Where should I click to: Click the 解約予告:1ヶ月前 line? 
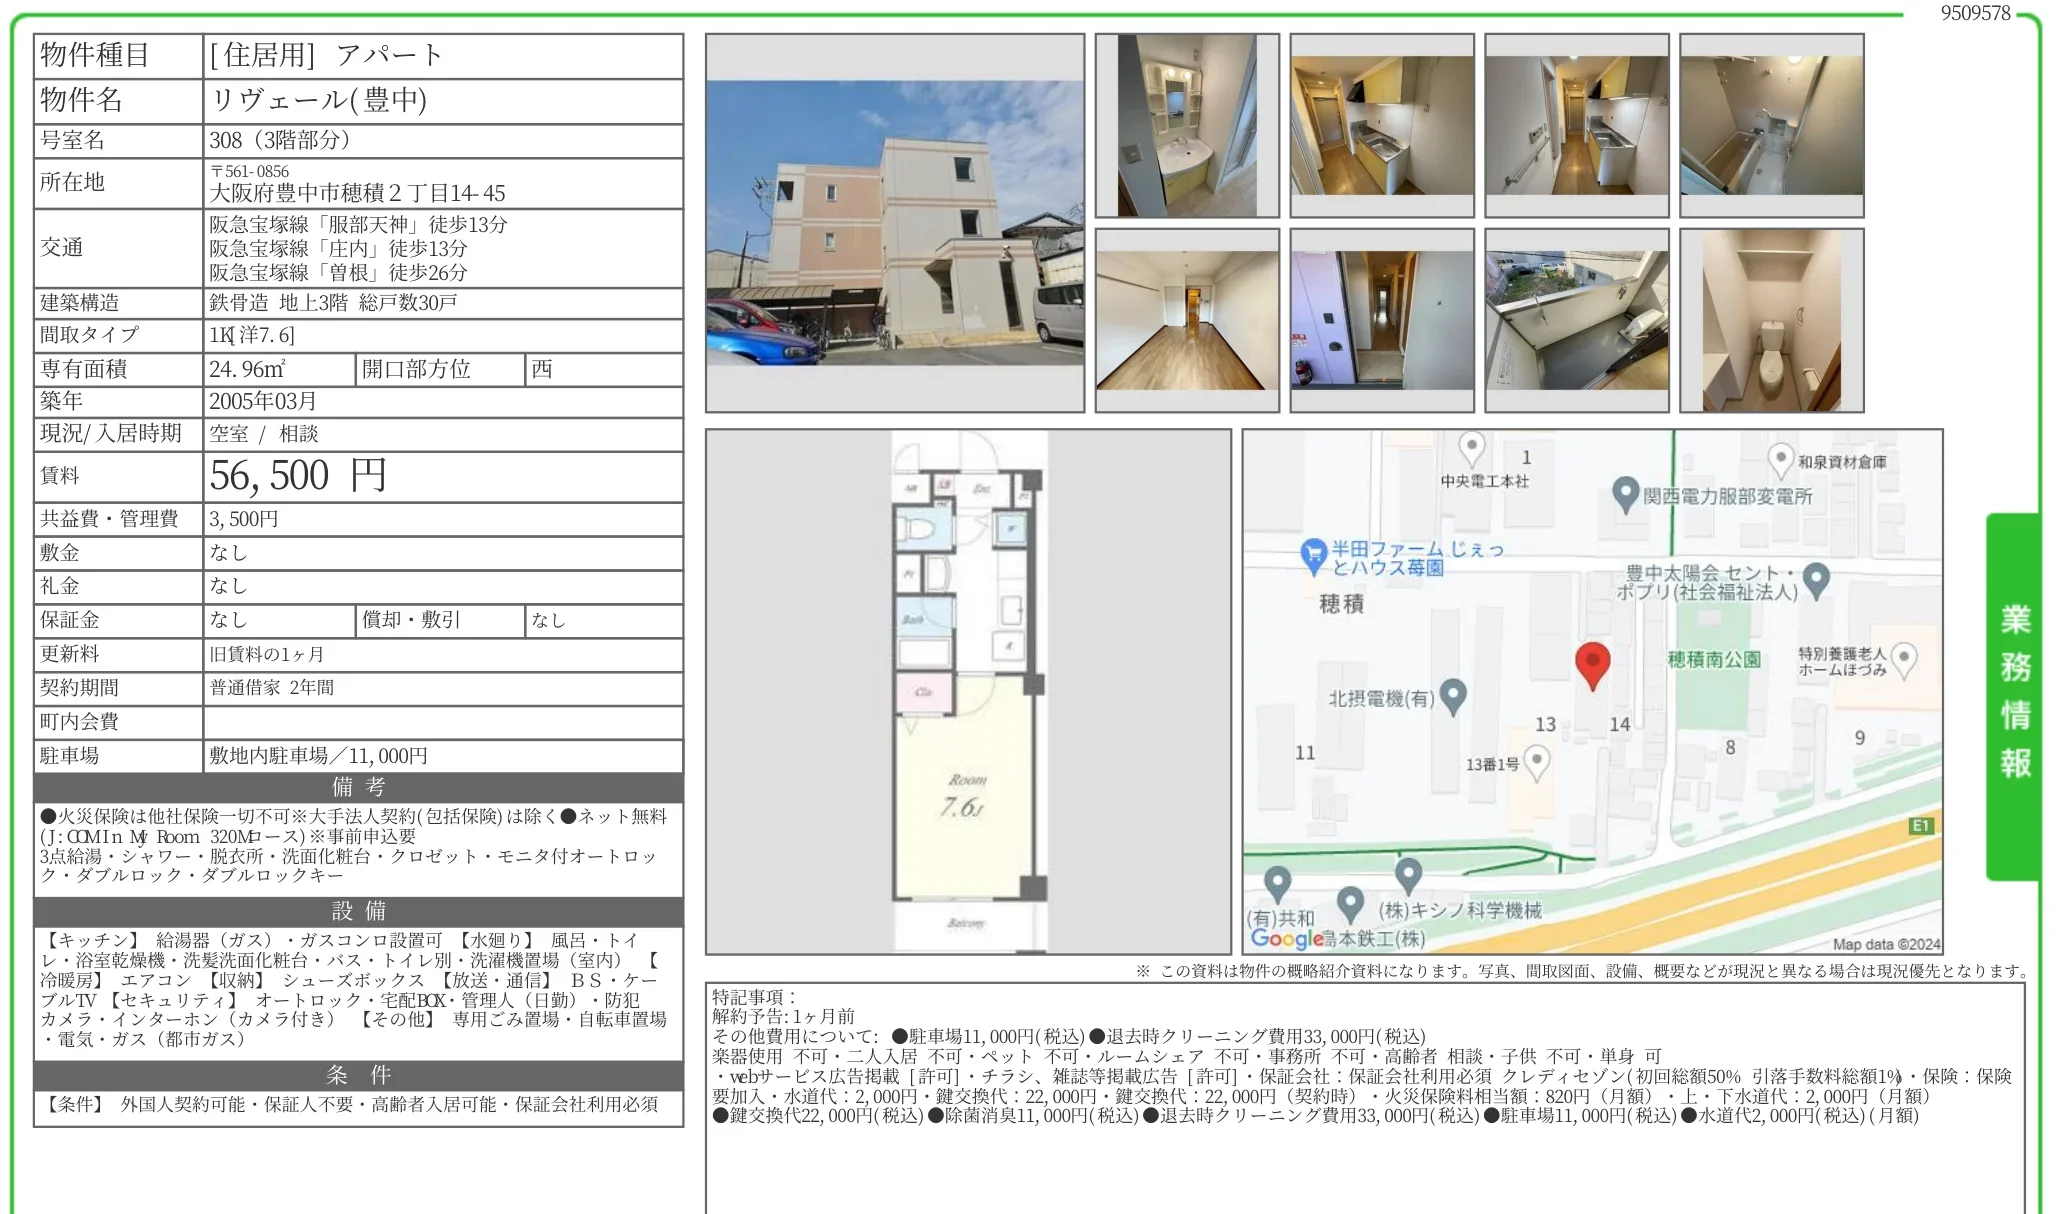coord(783,1016)
